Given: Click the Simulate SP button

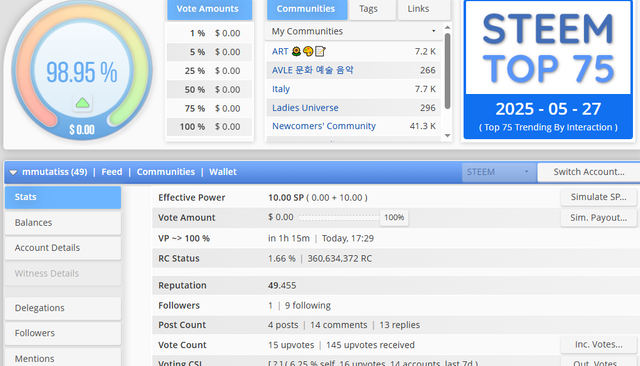Looking at the screenshot, I should coord(598,197).
